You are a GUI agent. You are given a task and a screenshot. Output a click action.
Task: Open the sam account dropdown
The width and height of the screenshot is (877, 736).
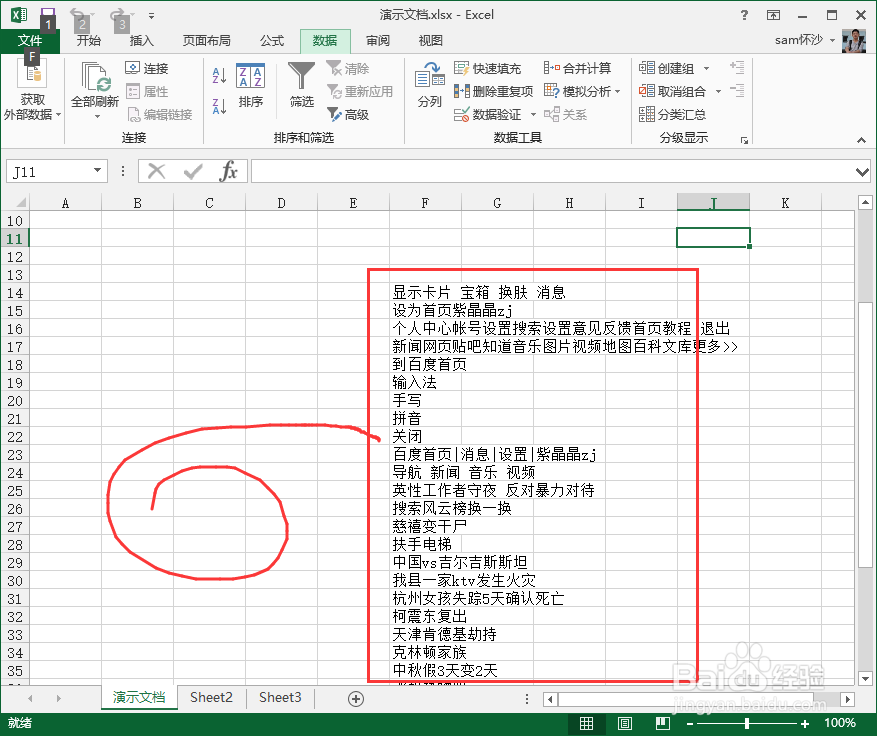[832, 40]
